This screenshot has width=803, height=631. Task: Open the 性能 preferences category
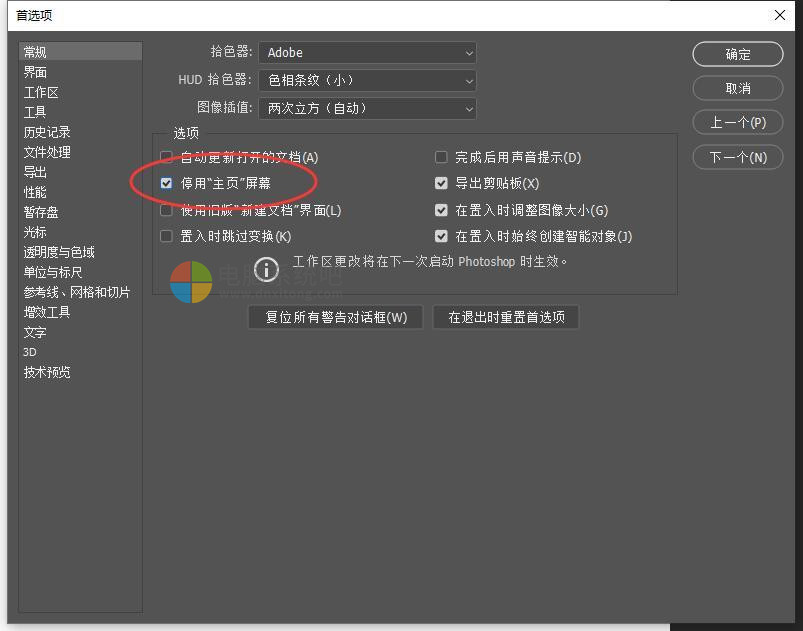[36, 192]
